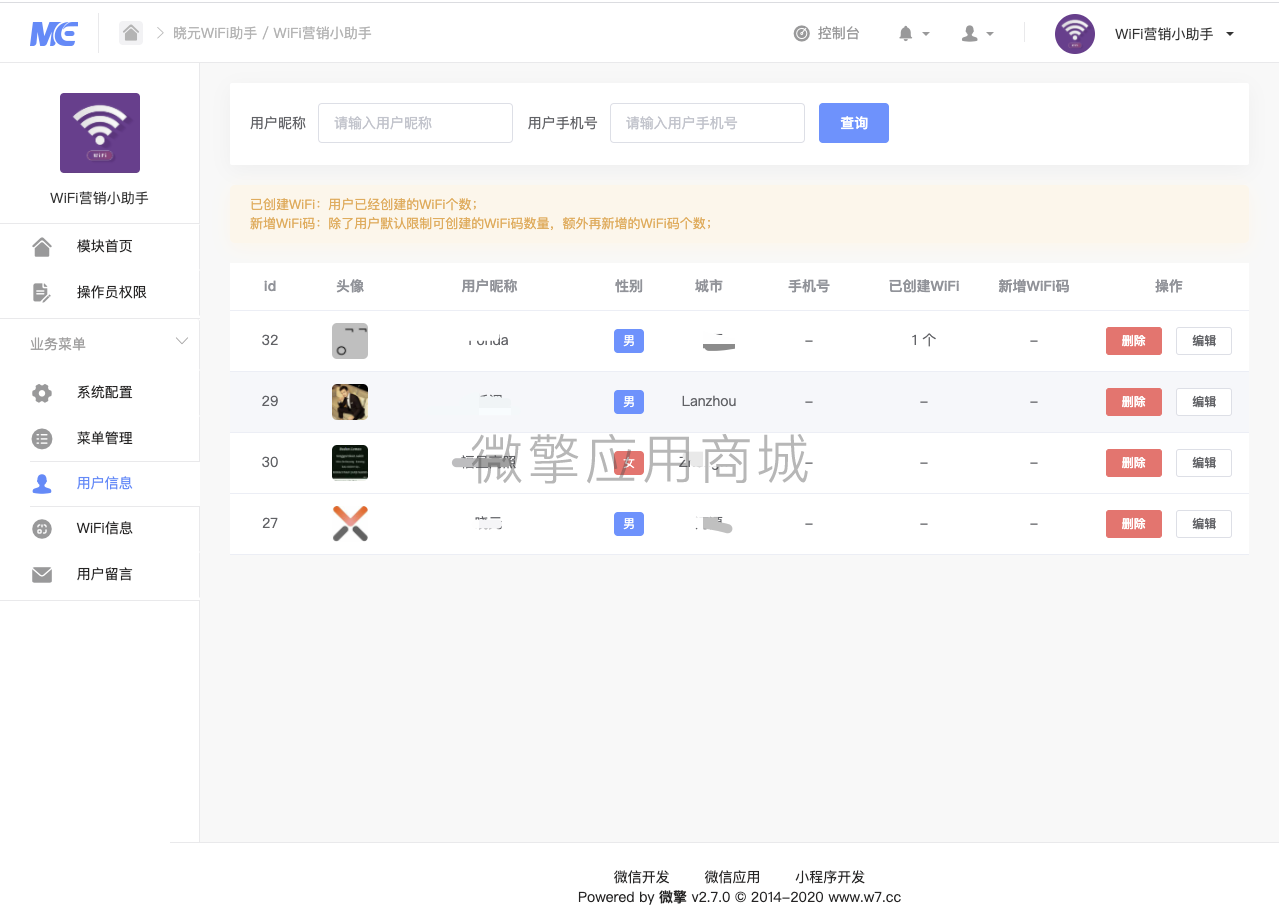Edit user with id 30
Screen dimensions: 1279x919
(x=1204, y=463)
